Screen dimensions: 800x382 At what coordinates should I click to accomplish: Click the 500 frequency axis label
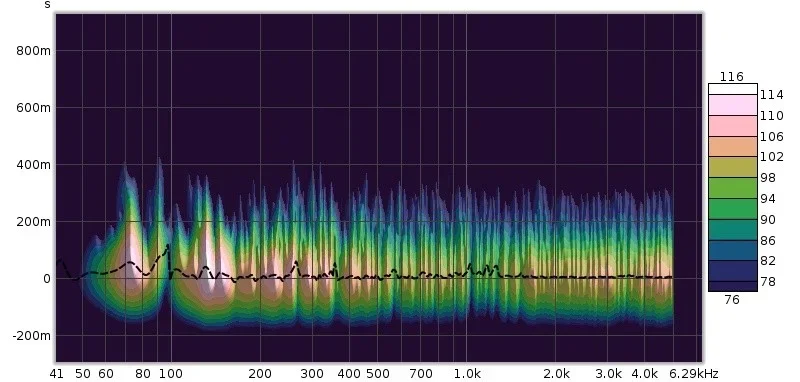click(x=378, y=374)
